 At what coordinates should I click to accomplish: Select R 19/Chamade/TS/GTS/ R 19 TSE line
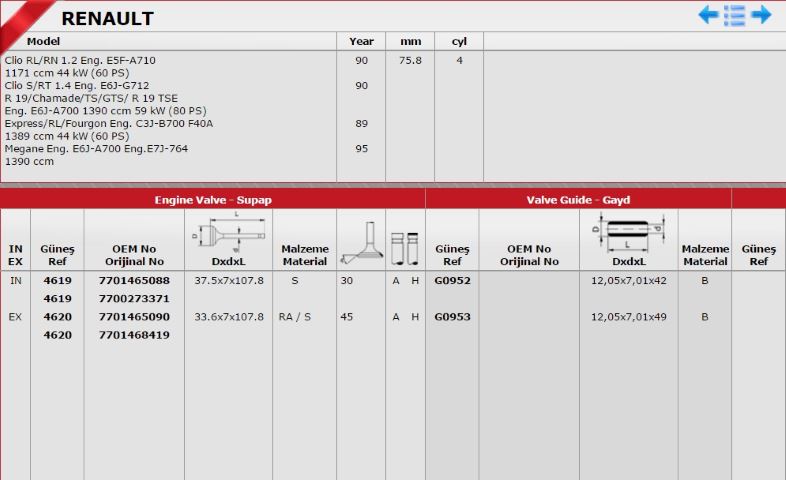[91, 98]
